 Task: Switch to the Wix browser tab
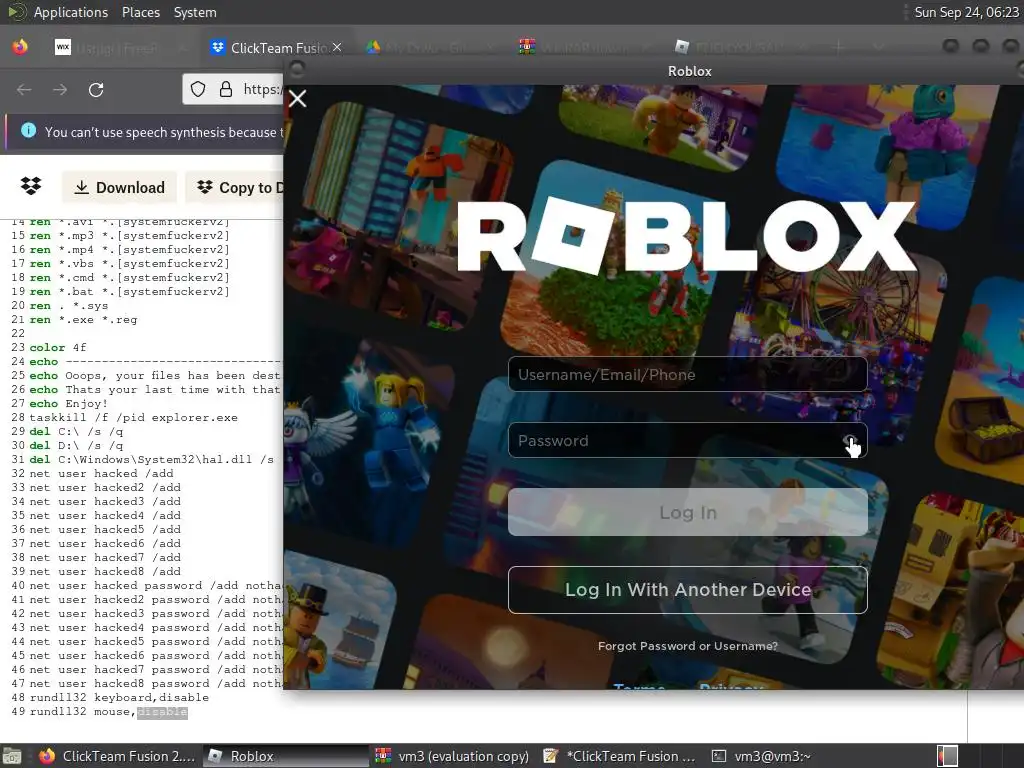pos(118,48)
